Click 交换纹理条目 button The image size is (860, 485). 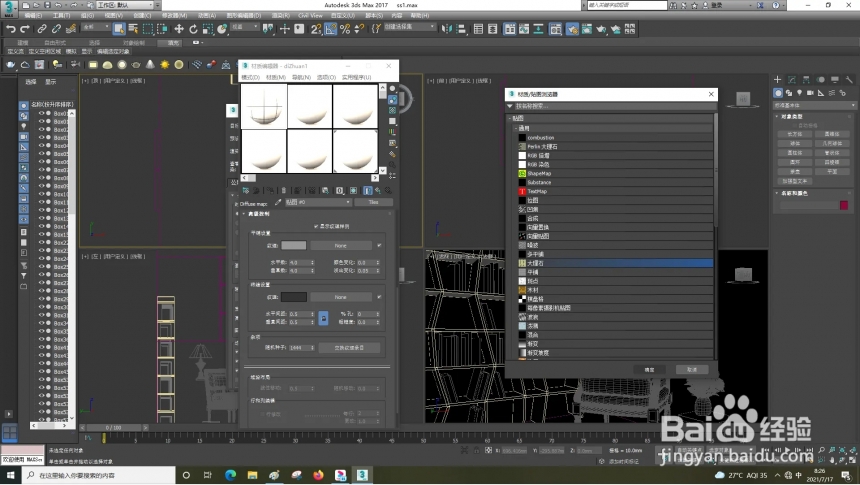pos(349,348)
